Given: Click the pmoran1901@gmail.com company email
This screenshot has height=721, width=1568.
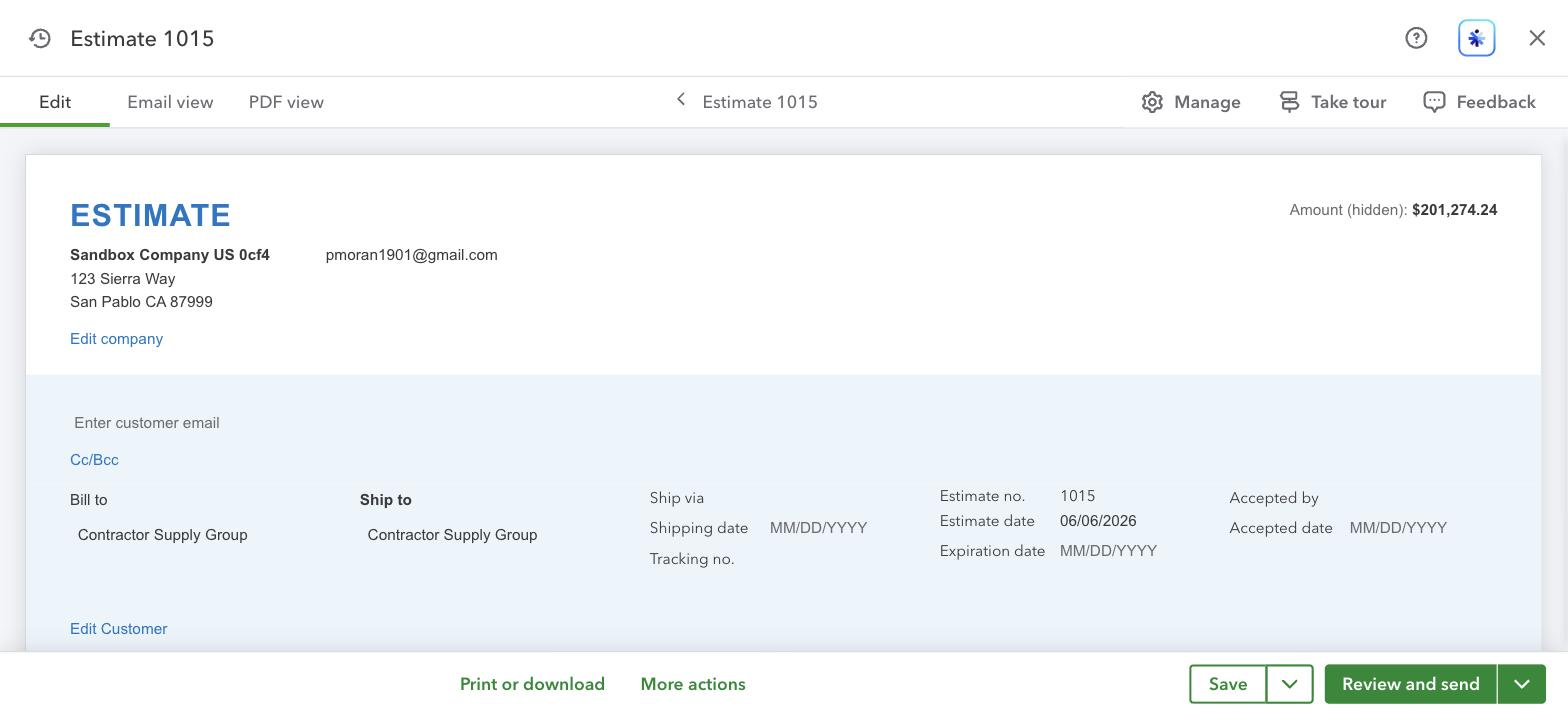Looking at the screenshot, I should point(412,255).
